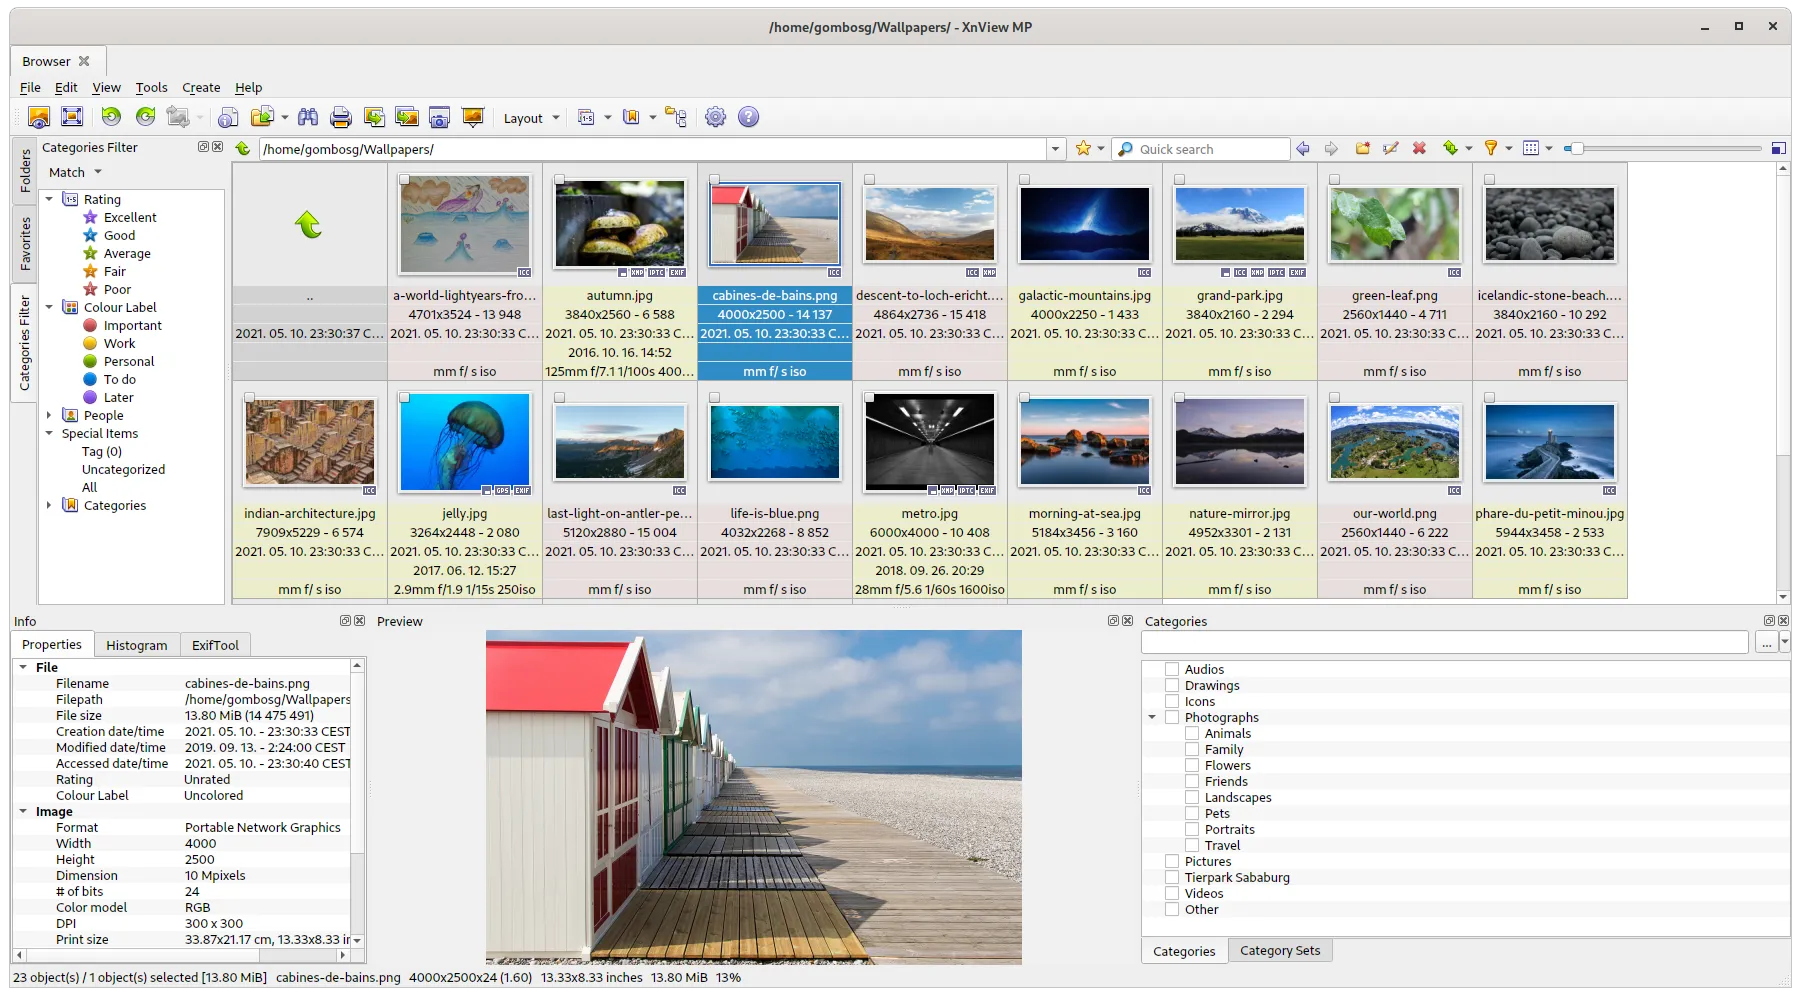Switch to the Histogram tab
Image resolution: width=1801 pixels, height=997 pixels.
pyautogui.click(x=137, y=646)
